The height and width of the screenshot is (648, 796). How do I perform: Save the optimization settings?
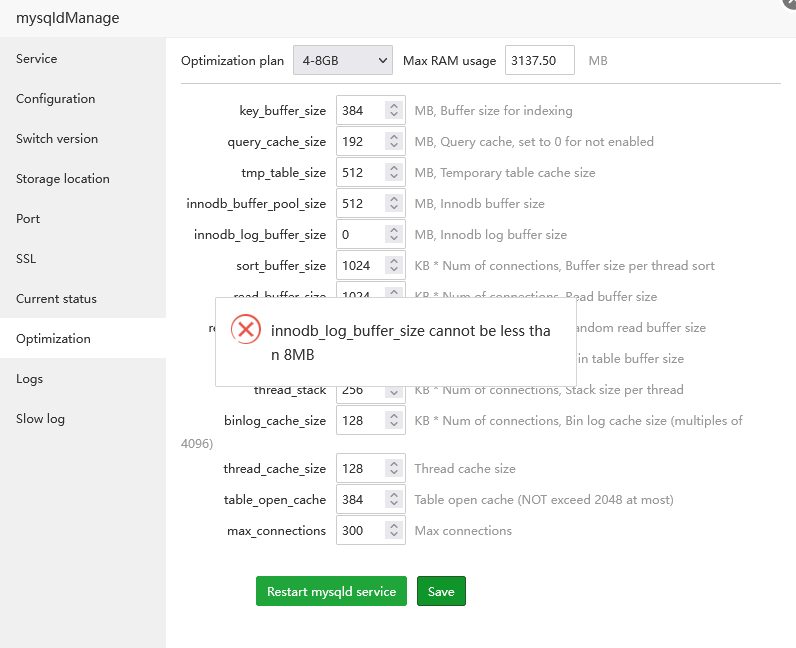[441, 592]
